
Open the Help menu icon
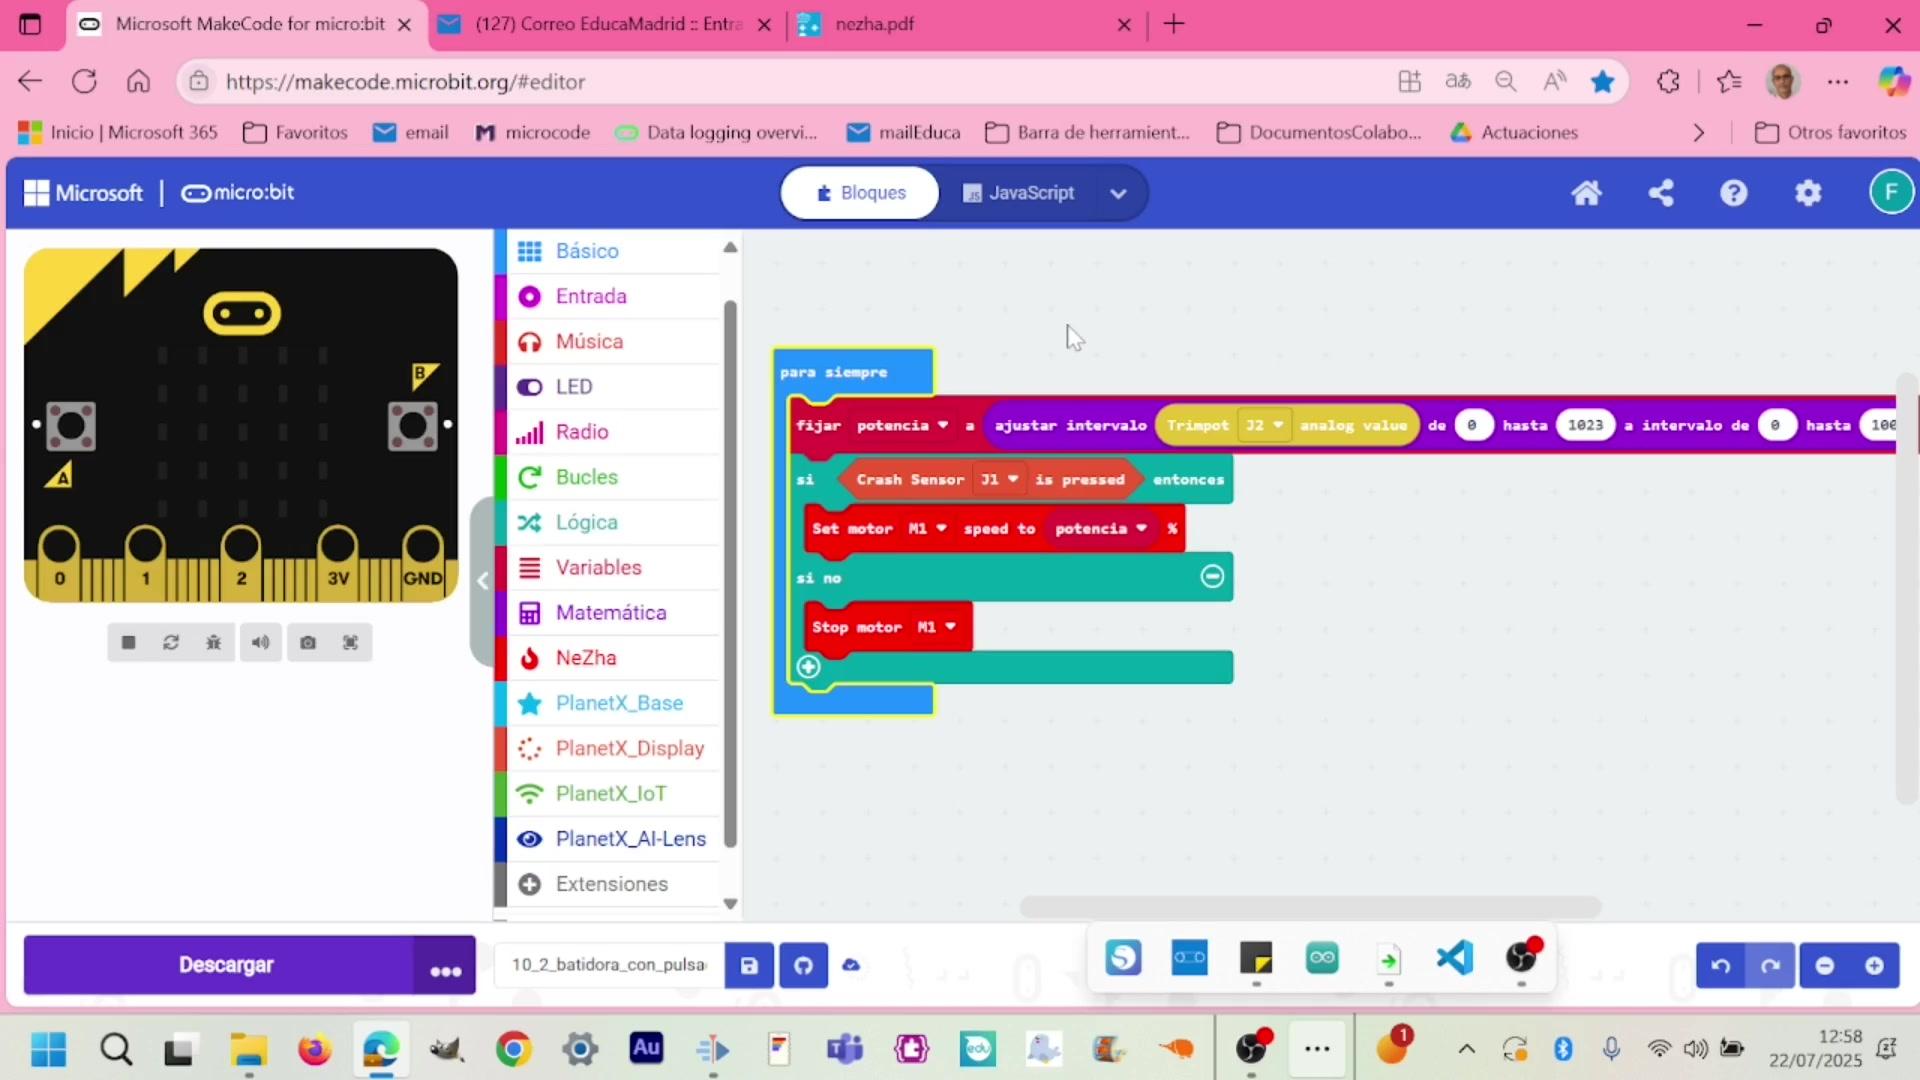point(1734,193)
